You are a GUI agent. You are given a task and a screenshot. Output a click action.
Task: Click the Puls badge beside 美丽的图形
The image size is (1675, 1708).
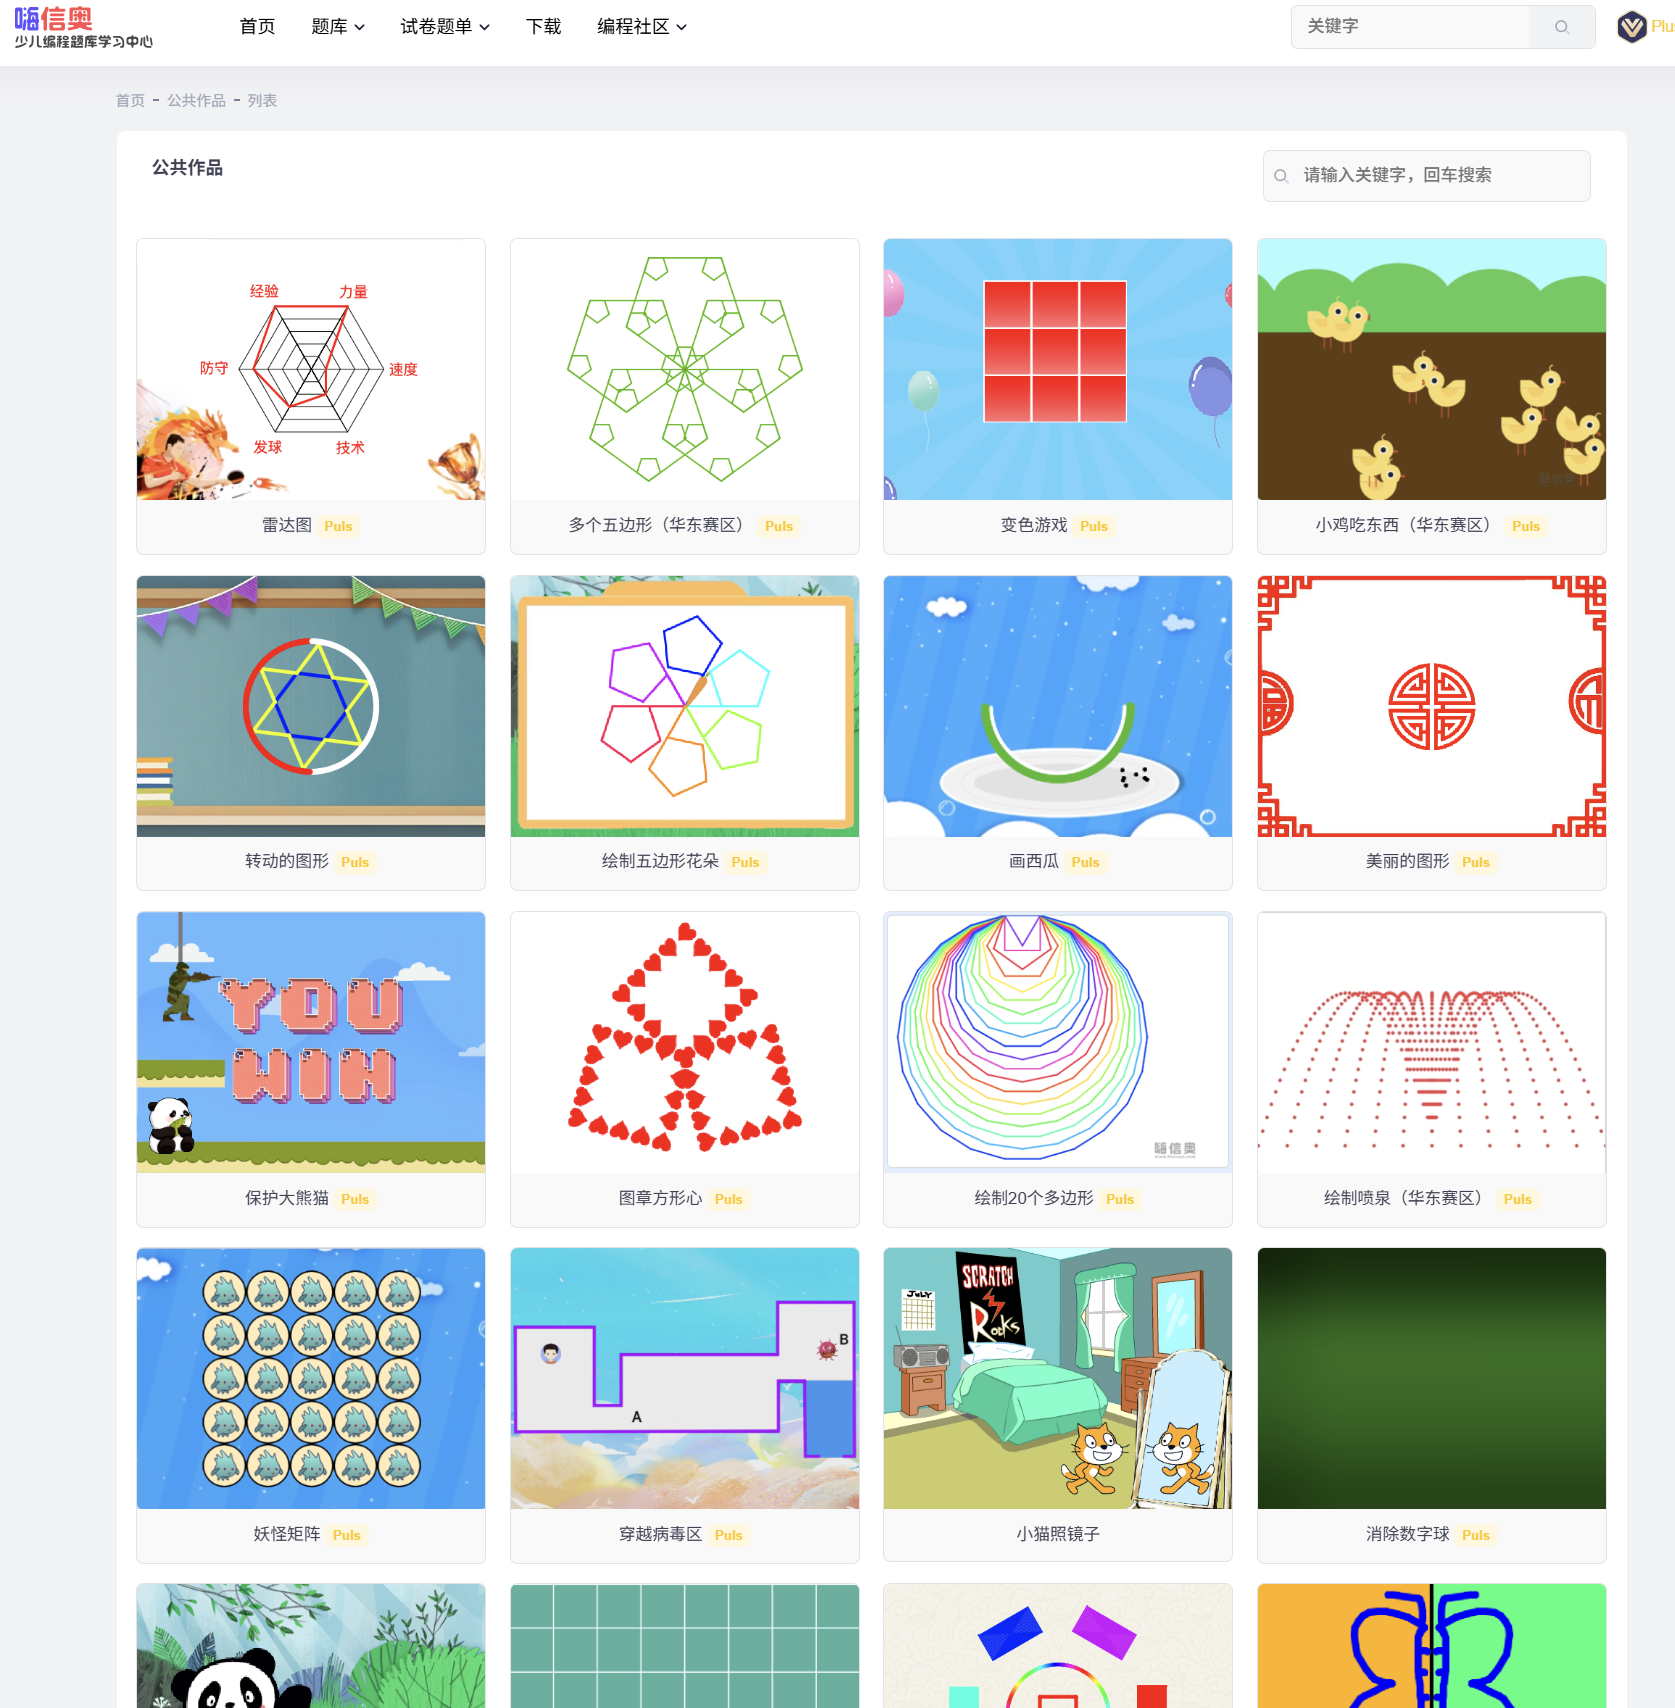[1476, 862]
